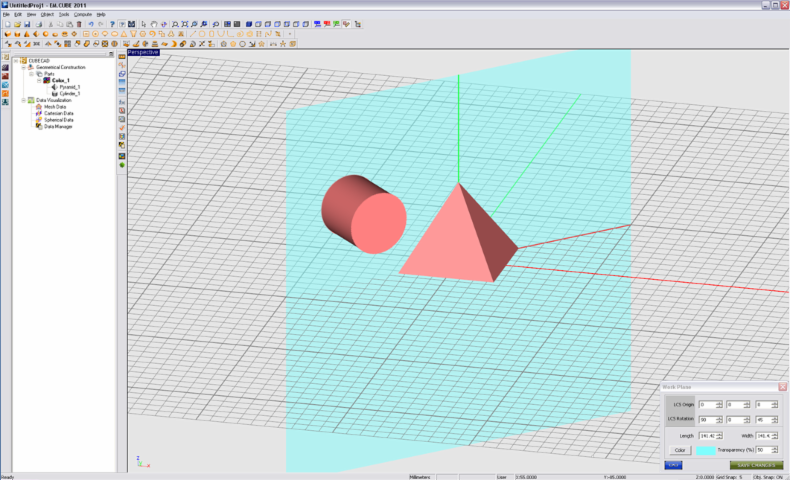Click the Save project toolbar icon
Screen dimensions: 790x480
pos(28,24)
